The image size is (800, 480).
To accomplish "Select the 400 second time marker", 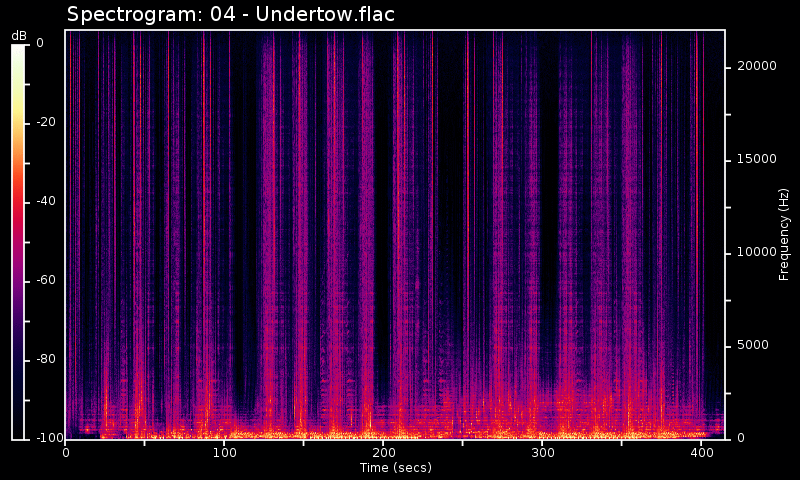I will [x=702, y=453].
